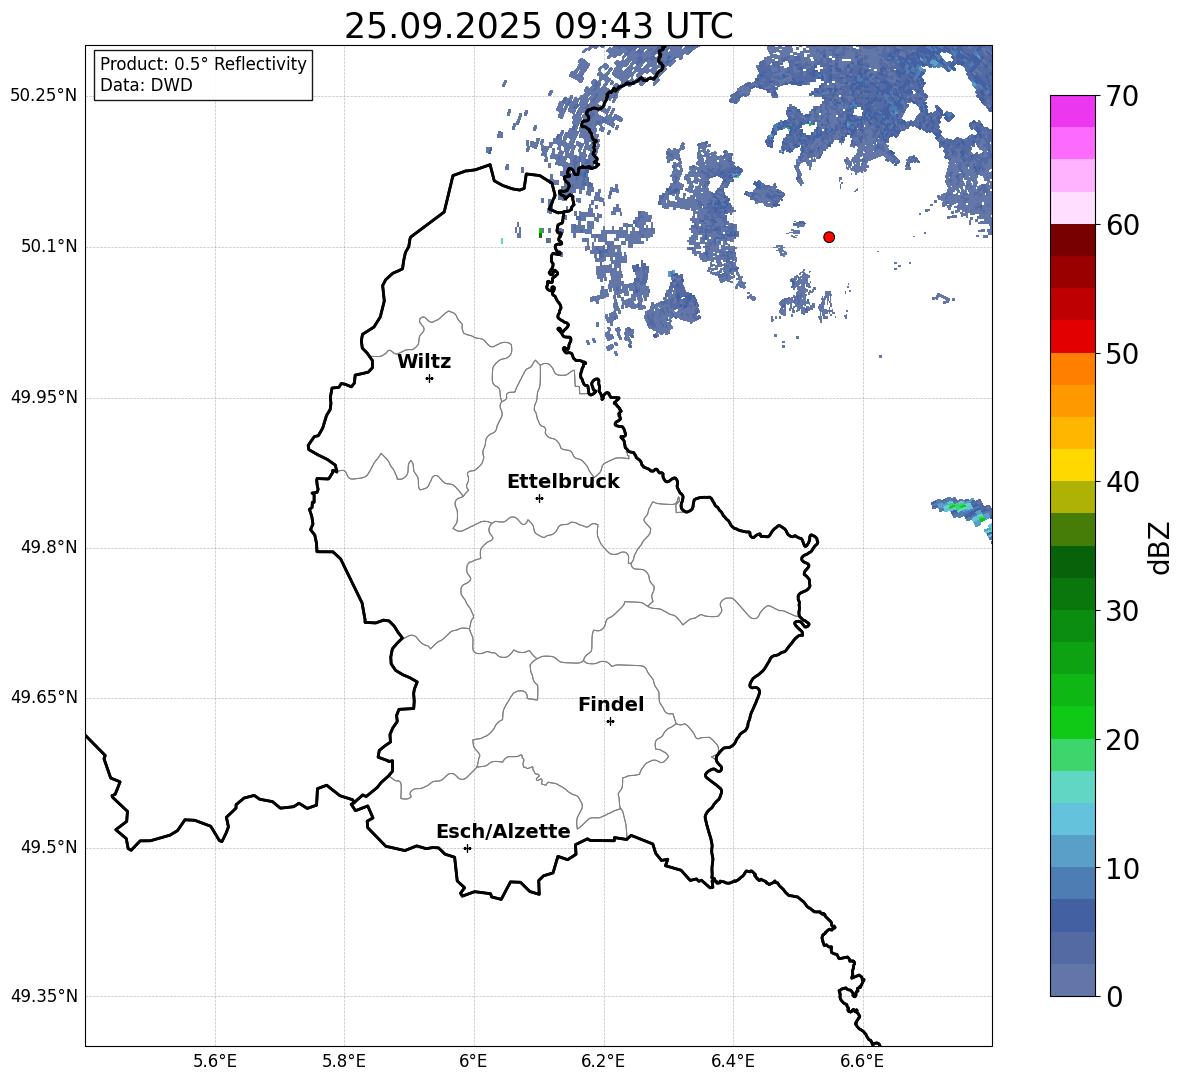
Task: Click the Ettelbruck station cross marker
Action: pos(539,498)
